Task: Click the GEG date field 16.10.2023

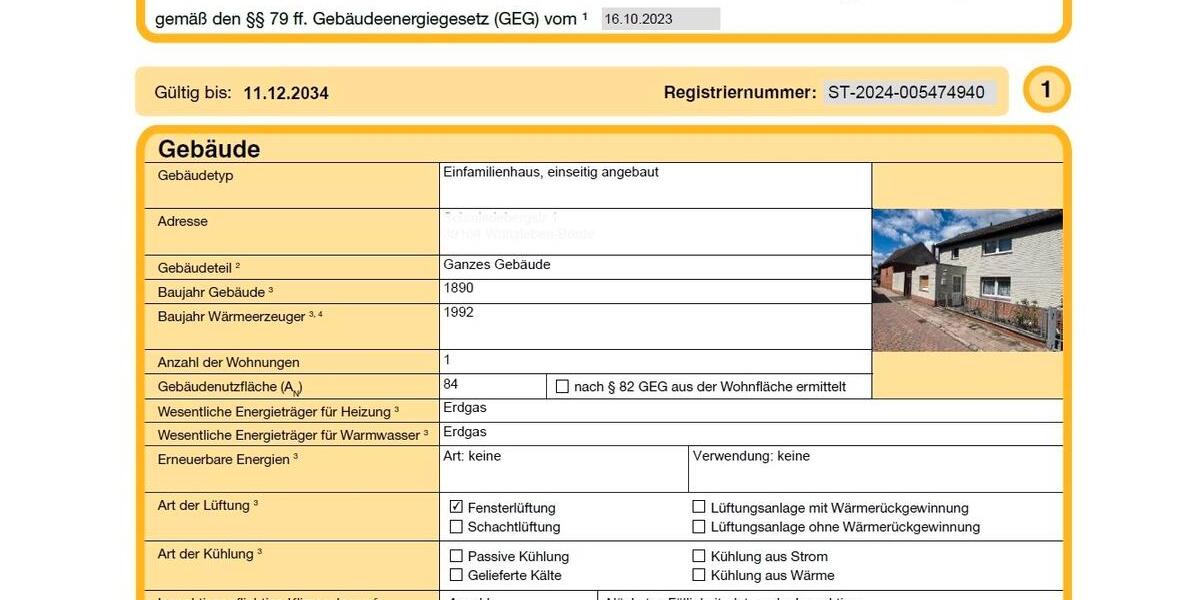Action: tap(660, 19)
